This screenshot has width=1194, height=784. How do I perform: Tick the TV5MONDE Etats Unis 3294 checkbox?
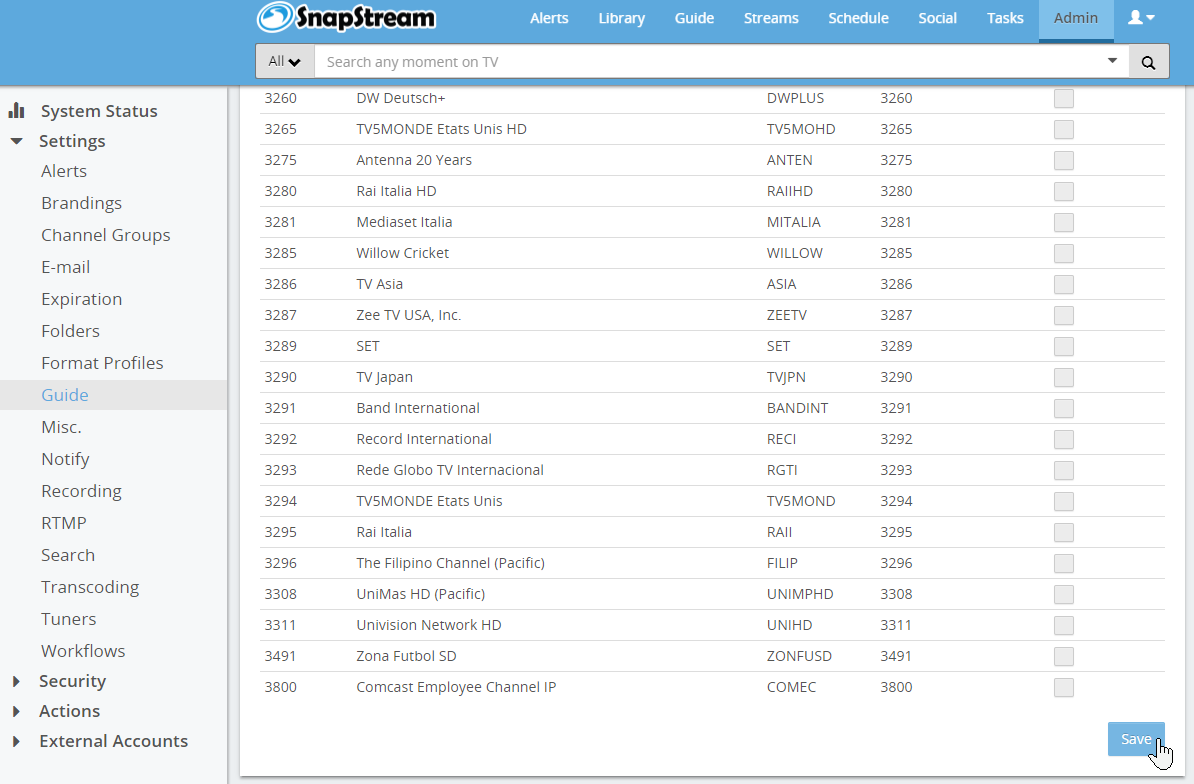point(1064,502)
